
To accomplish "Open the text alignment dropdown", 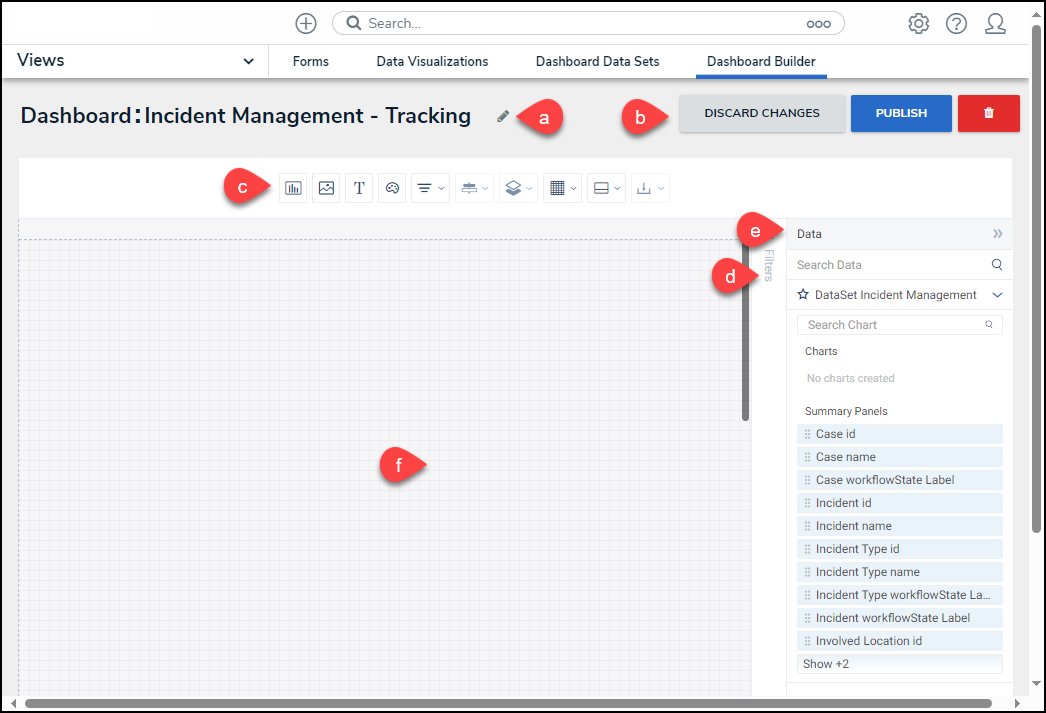I will coord(430,188).
